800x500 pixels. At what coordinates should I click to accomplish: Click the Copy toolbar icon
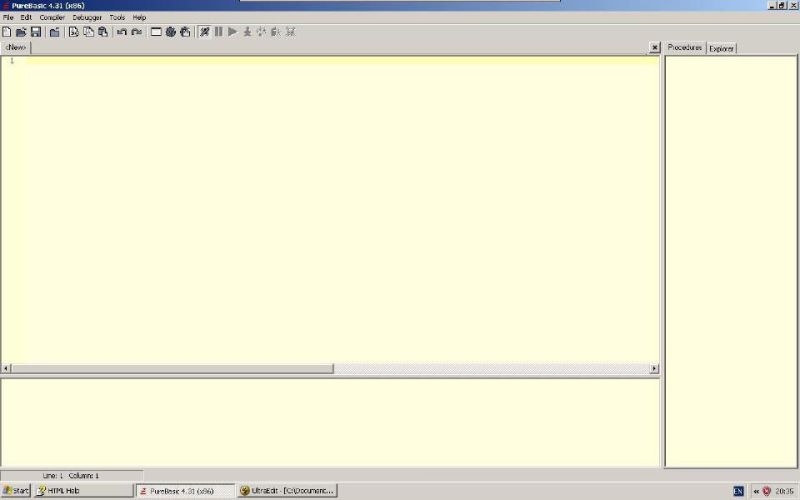[x=88, y=32]
